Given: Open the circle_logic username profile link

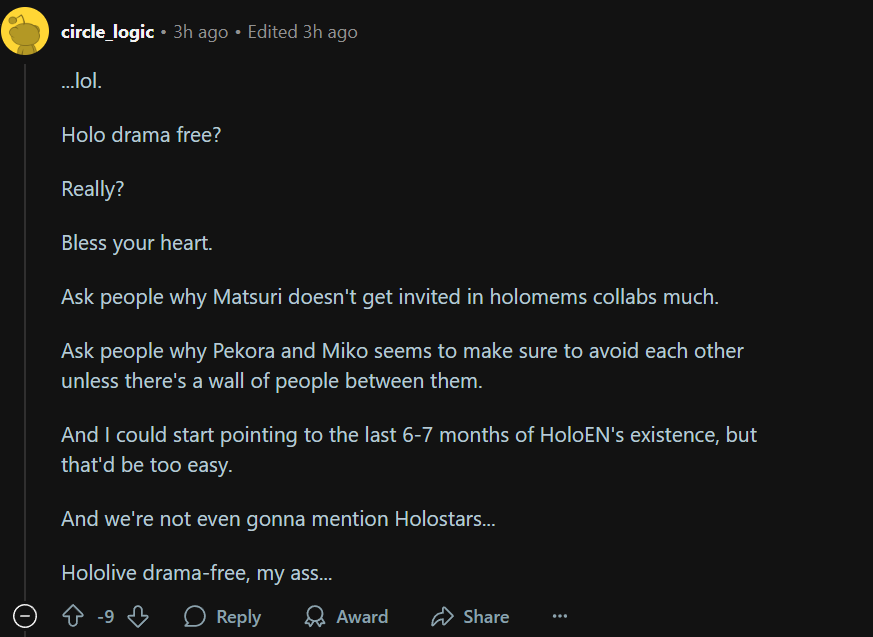Looking at the screenshot, I should [107, 32].
